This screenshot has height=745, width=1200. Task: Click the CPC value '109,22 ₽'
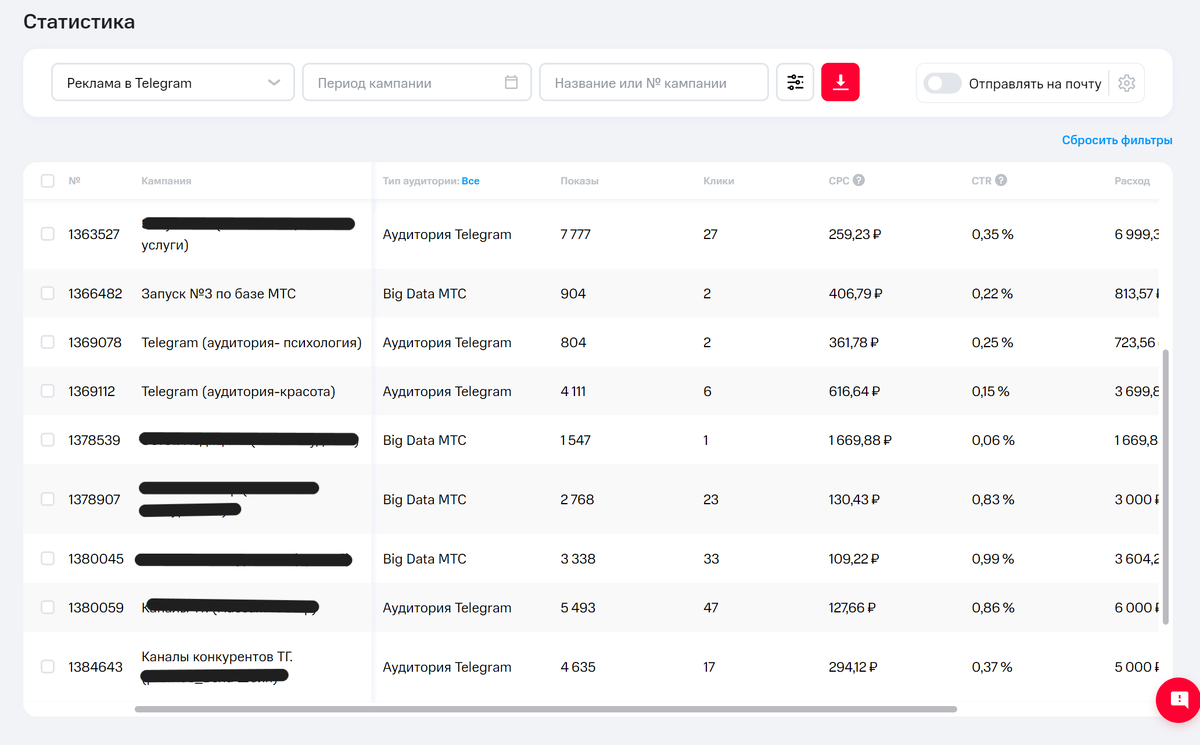854,559
